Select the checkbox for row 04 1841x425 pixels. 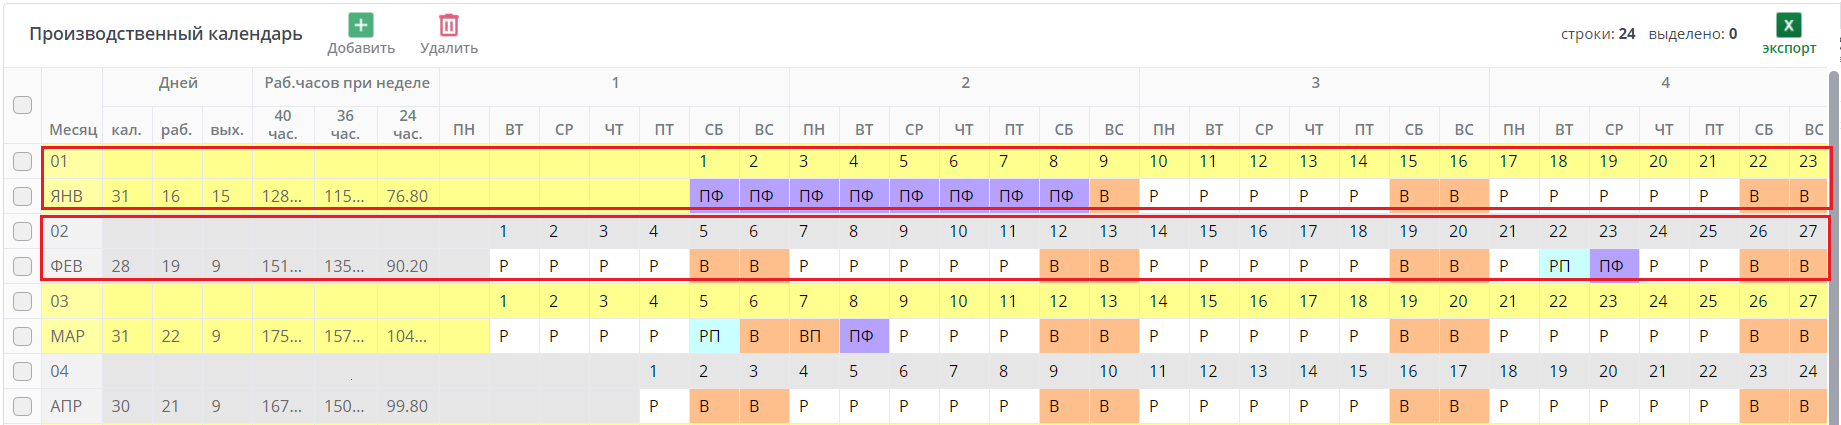pyautogui.click(x=22, y=371)
